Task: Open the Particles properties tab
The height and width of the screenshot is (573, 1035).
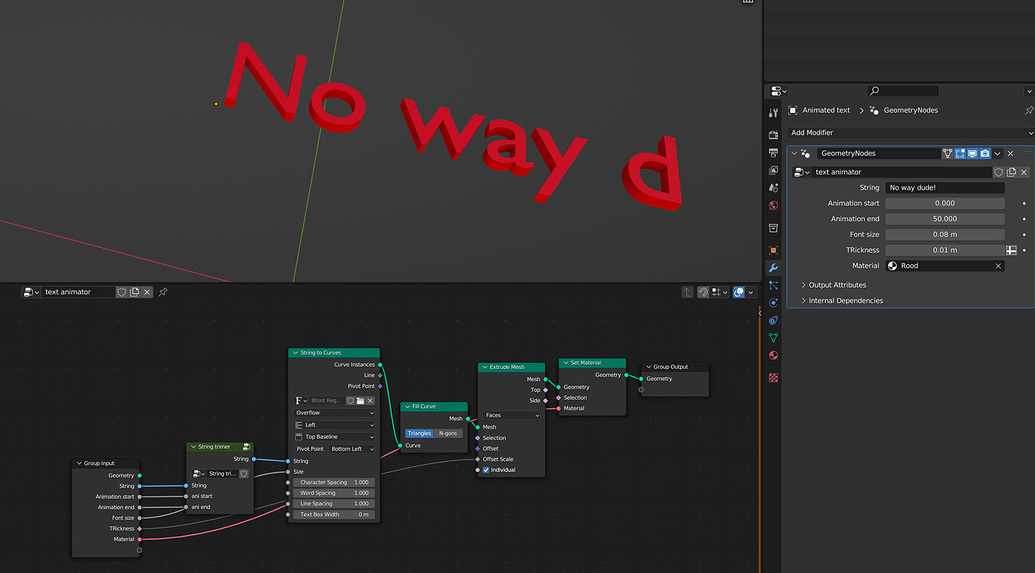Action: [773, 285]
